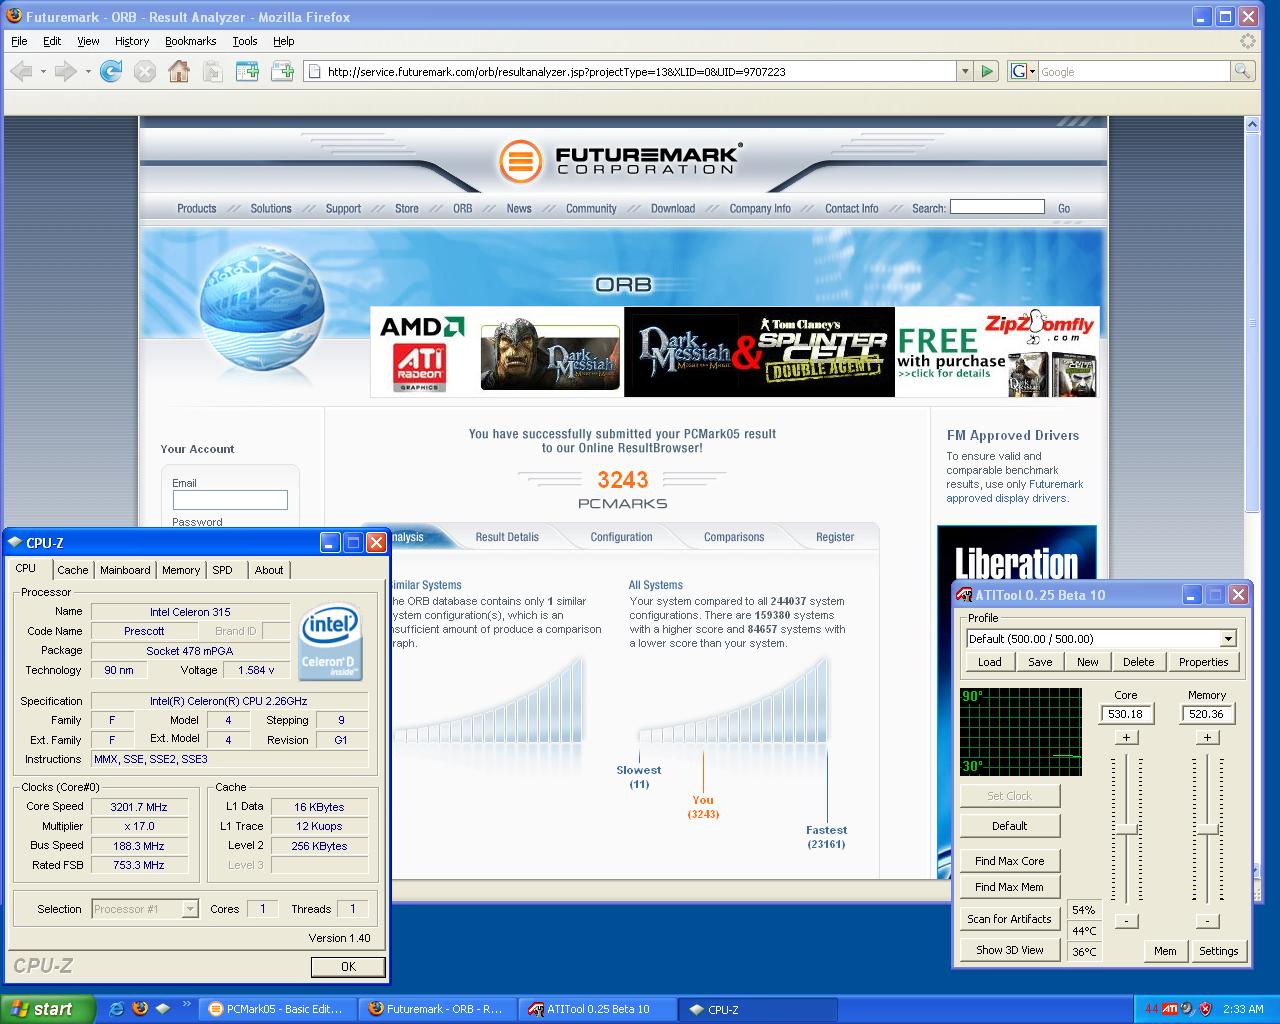
Task: Open the Bookmarks menu
Action: [190, 41]
